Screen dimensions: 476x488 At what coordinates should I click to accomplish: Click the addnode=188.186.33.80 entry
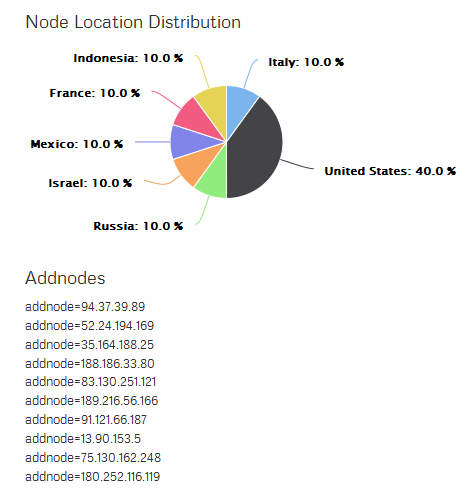[90, 363]
